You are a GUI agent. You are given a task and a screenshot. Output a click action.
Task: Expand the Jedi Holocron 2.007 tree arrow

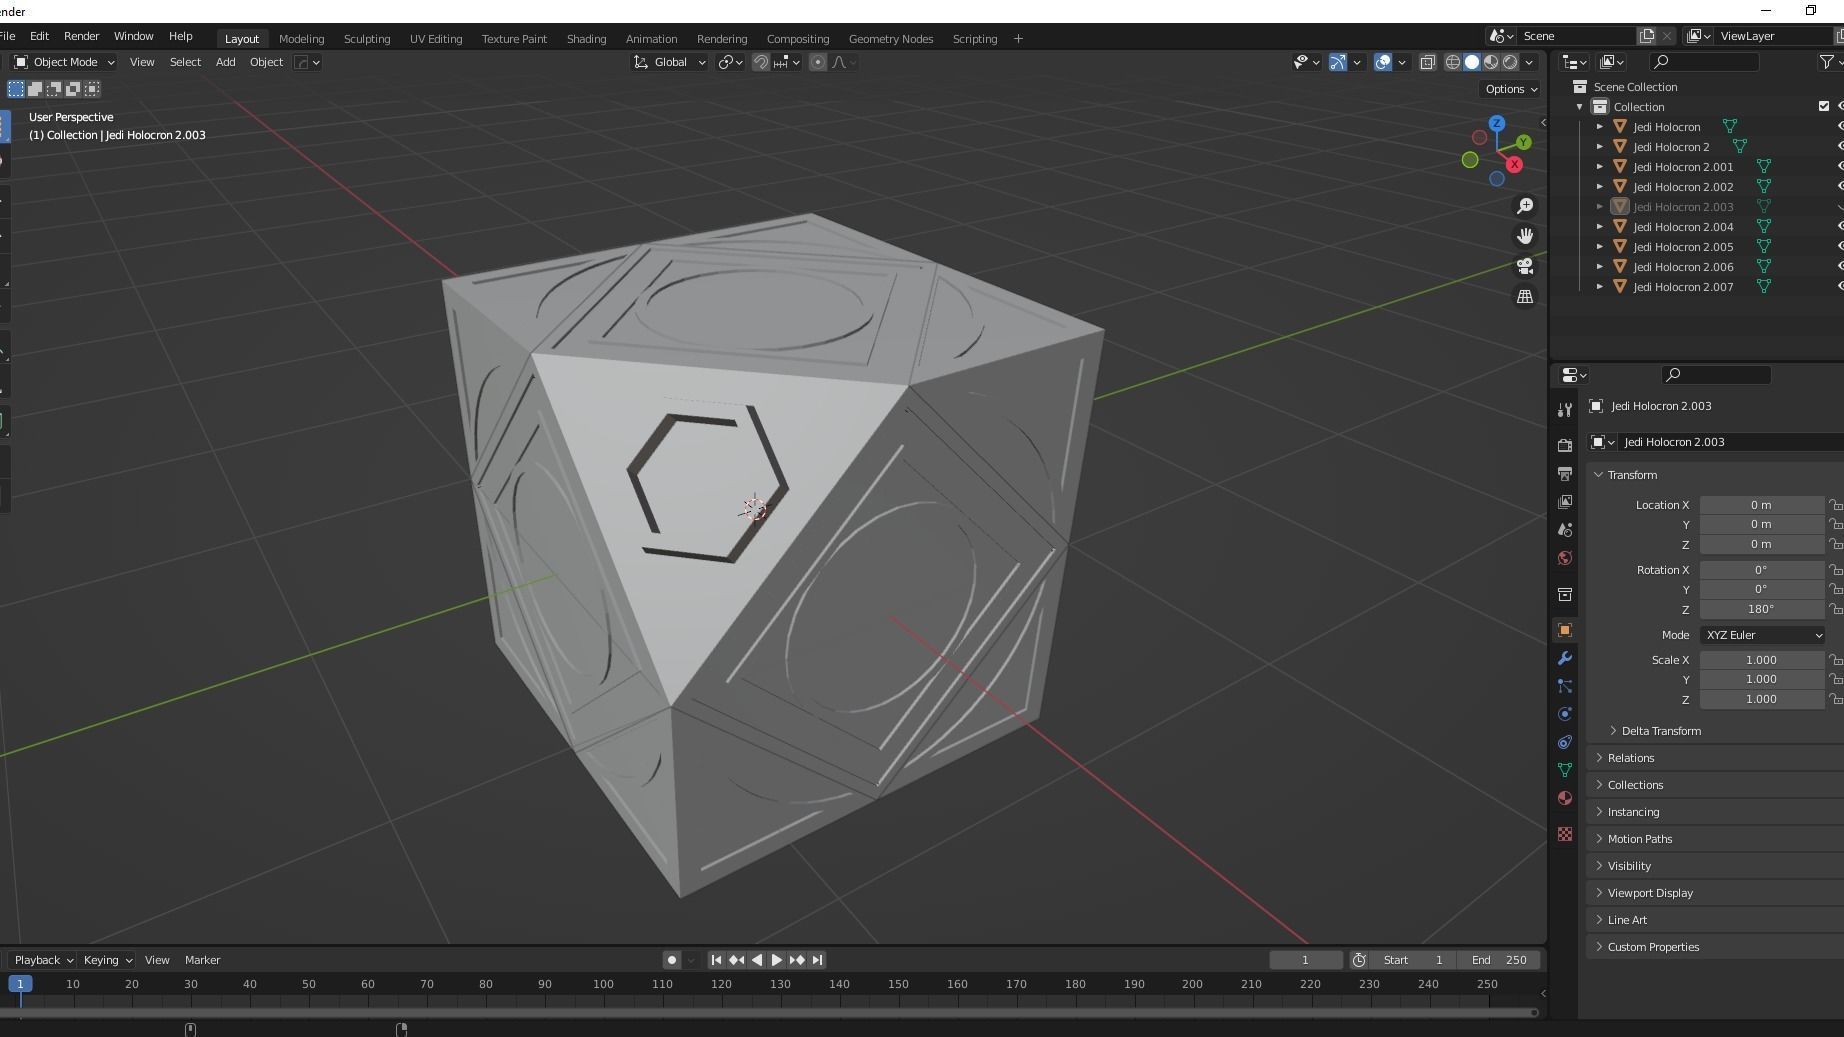click(x=1599, y=287)
